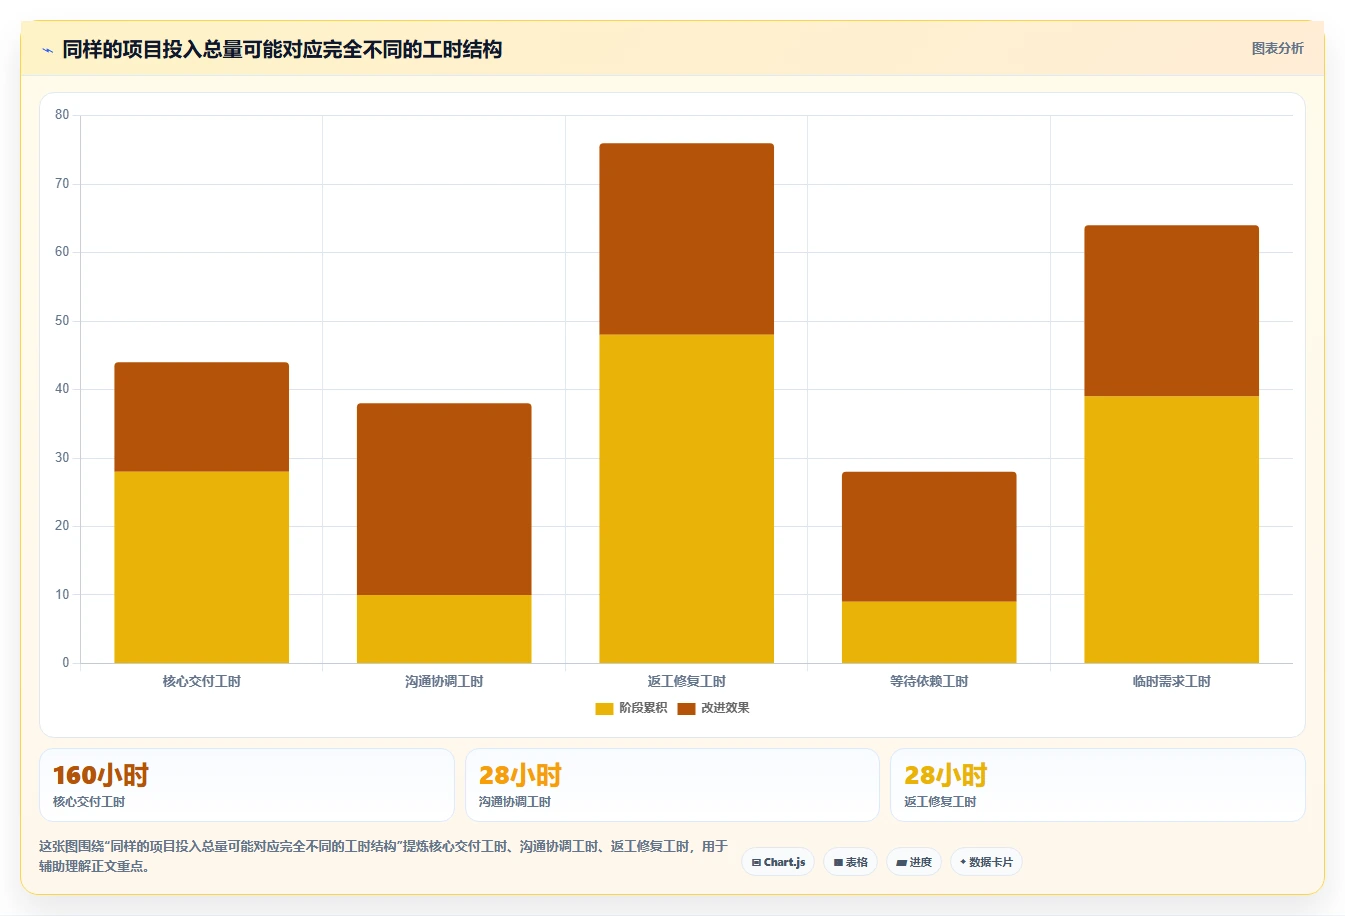The height and width of the screenshot is (916, 1345).
Task: Click the y-axis value 40
Action: tap(62, 389)
